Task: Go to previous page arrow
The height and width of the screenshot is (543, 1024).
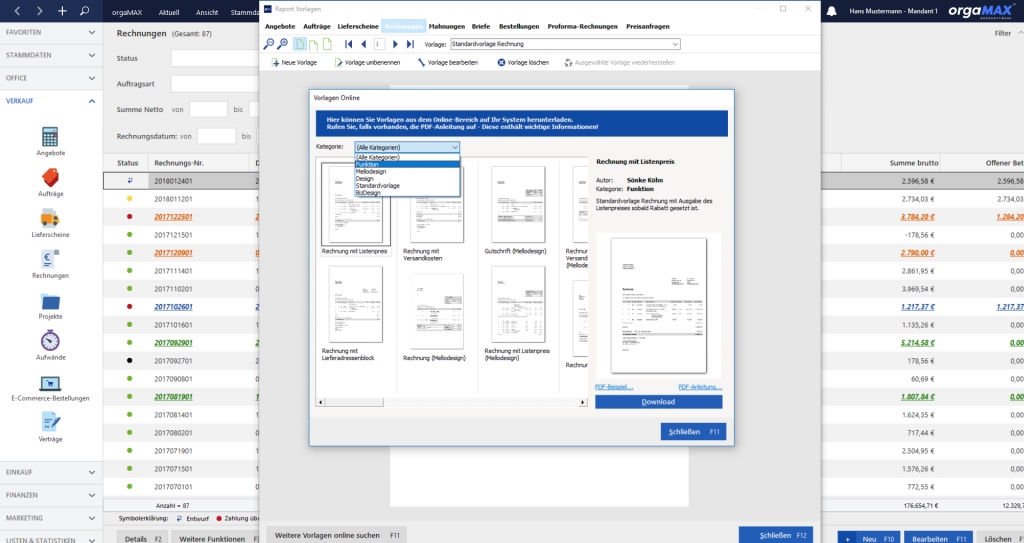Action: pos(364,44)
